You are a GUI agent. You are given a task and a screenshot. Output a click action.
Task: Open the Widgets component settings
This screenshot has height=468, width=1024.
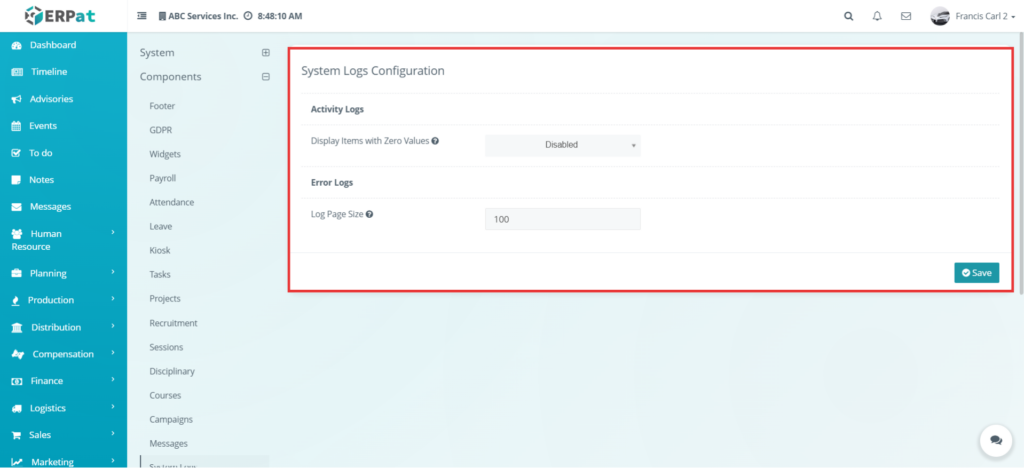[165, 154]
